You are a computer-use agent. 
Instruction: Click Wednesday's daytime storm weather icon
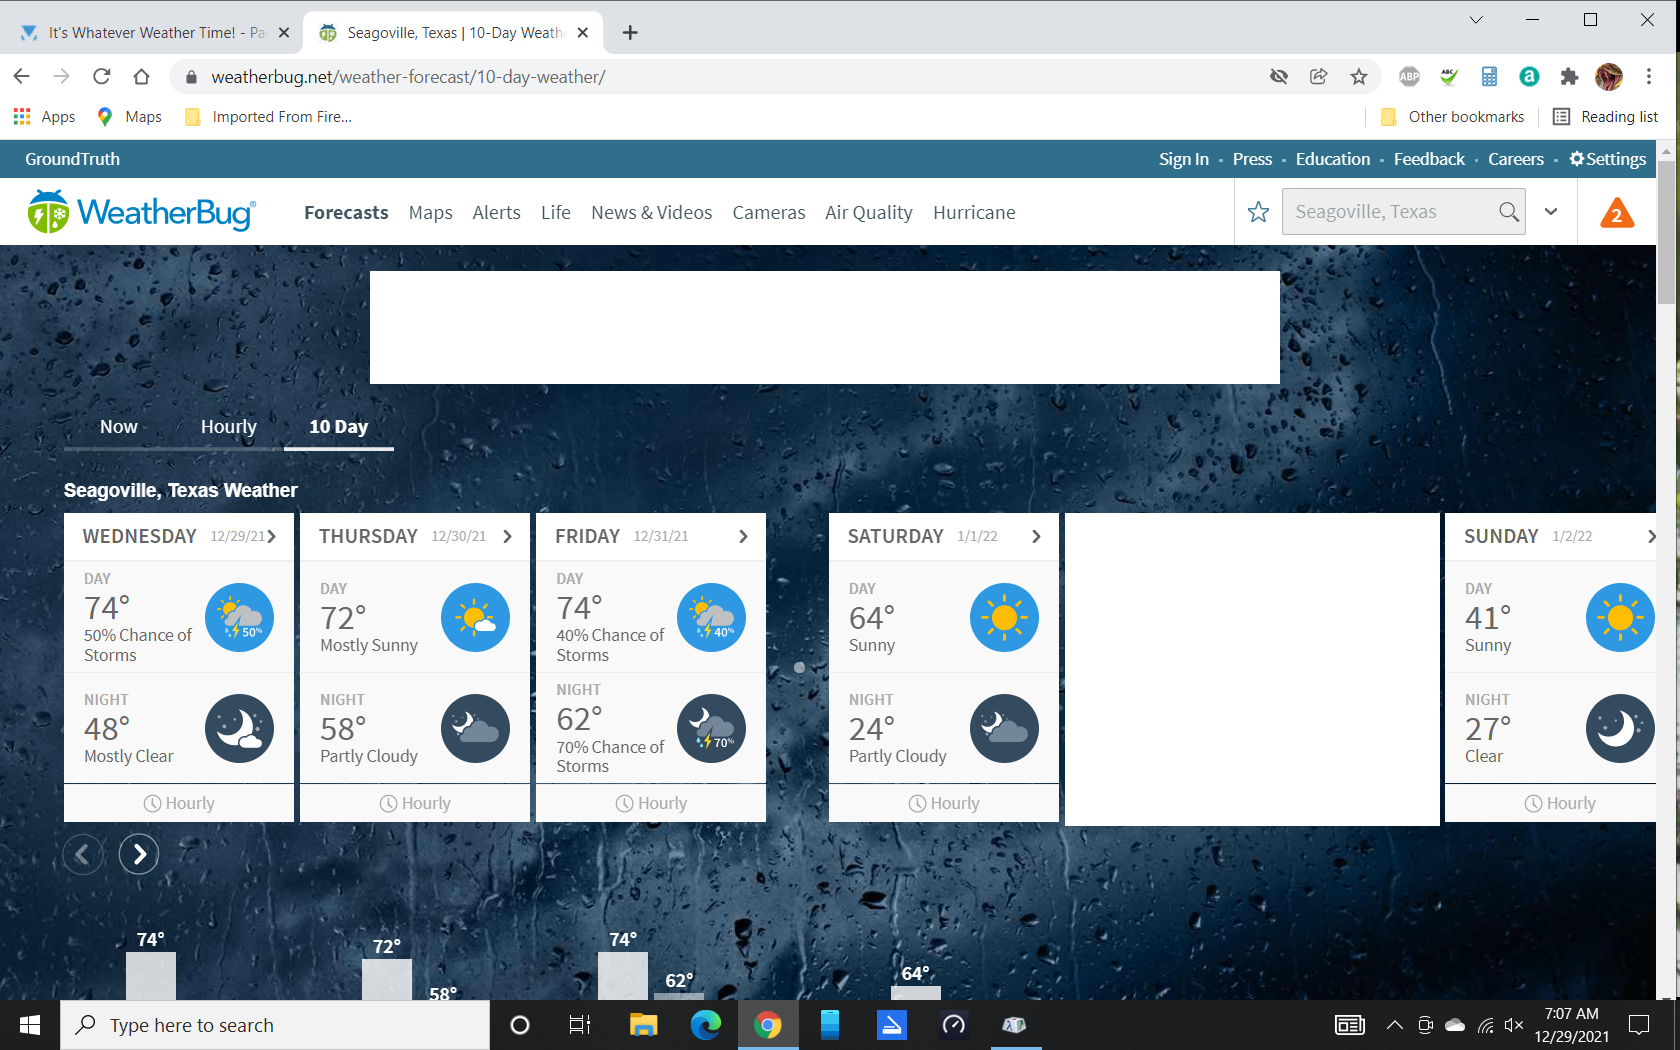tap(239, 618)
